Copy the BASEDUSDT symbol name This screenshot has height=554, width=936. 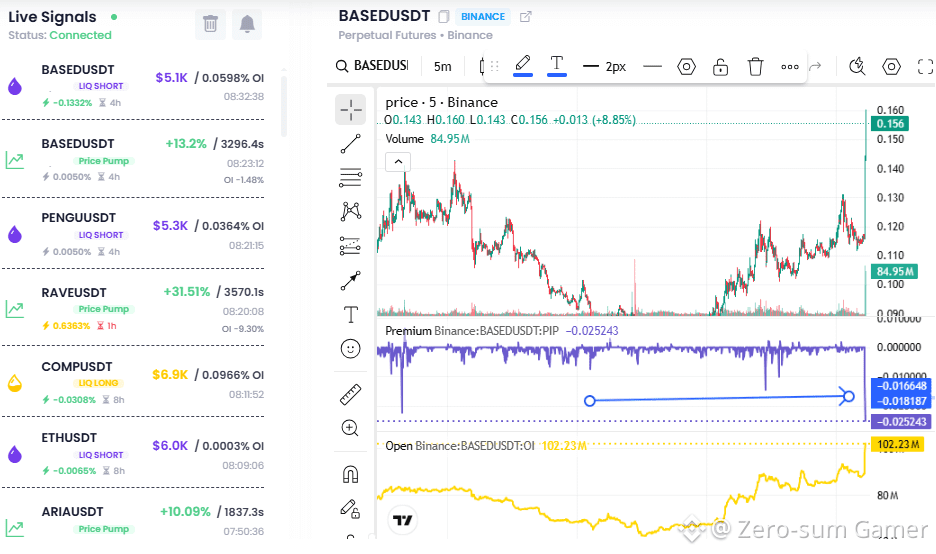pyautogui.click(x=444, y=17)
